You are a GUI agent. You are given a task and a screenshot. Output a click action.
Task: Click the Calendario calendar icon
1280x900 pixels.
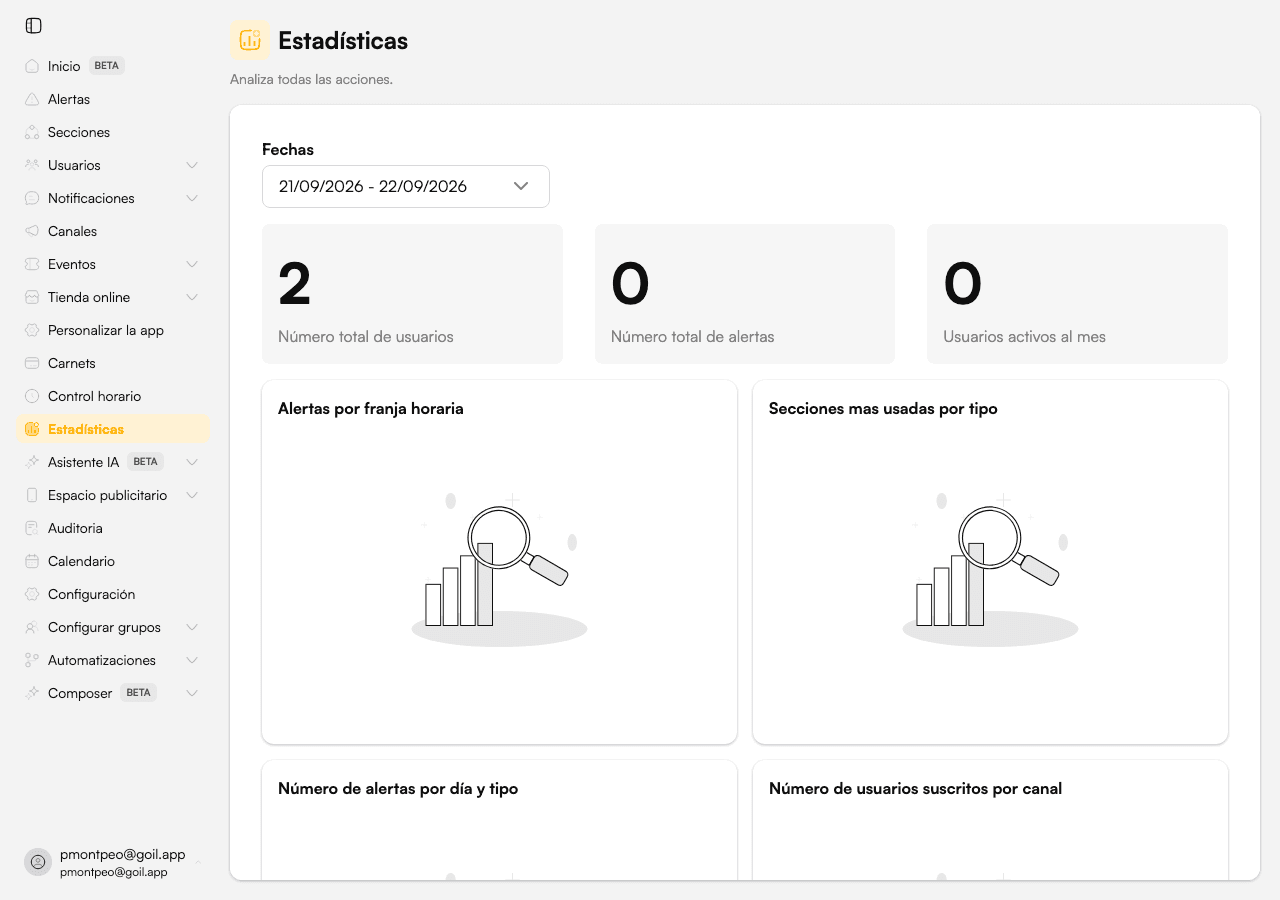point(32,561)
